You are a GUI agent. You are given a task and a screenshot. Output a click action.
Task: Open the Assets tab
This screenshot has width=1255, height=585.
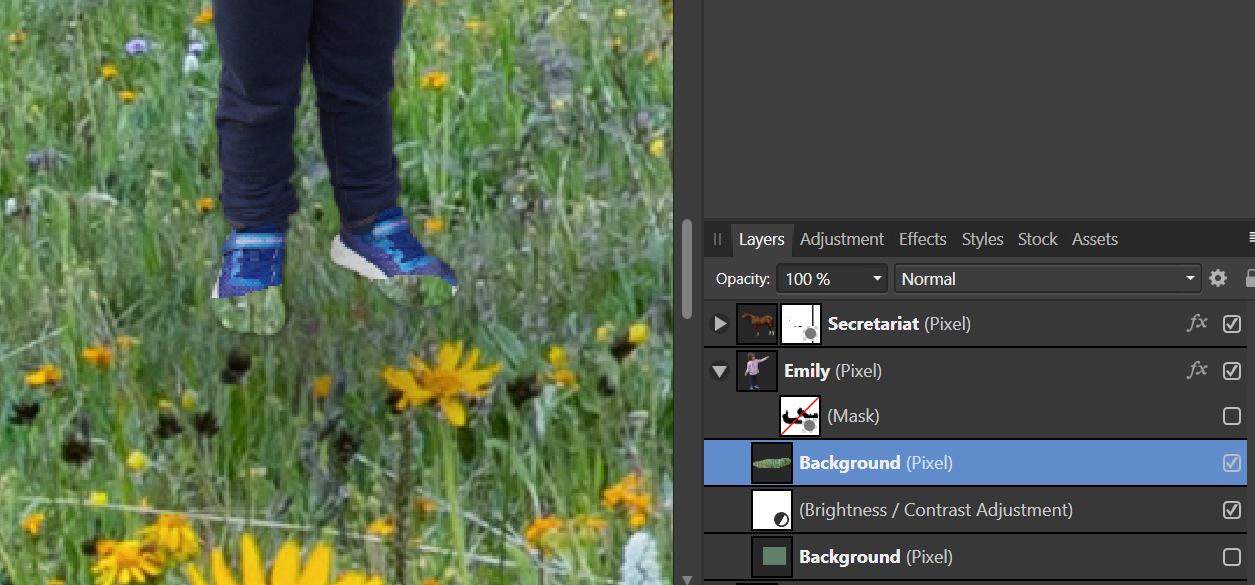pyautogui.click(x=1095, y=239)
